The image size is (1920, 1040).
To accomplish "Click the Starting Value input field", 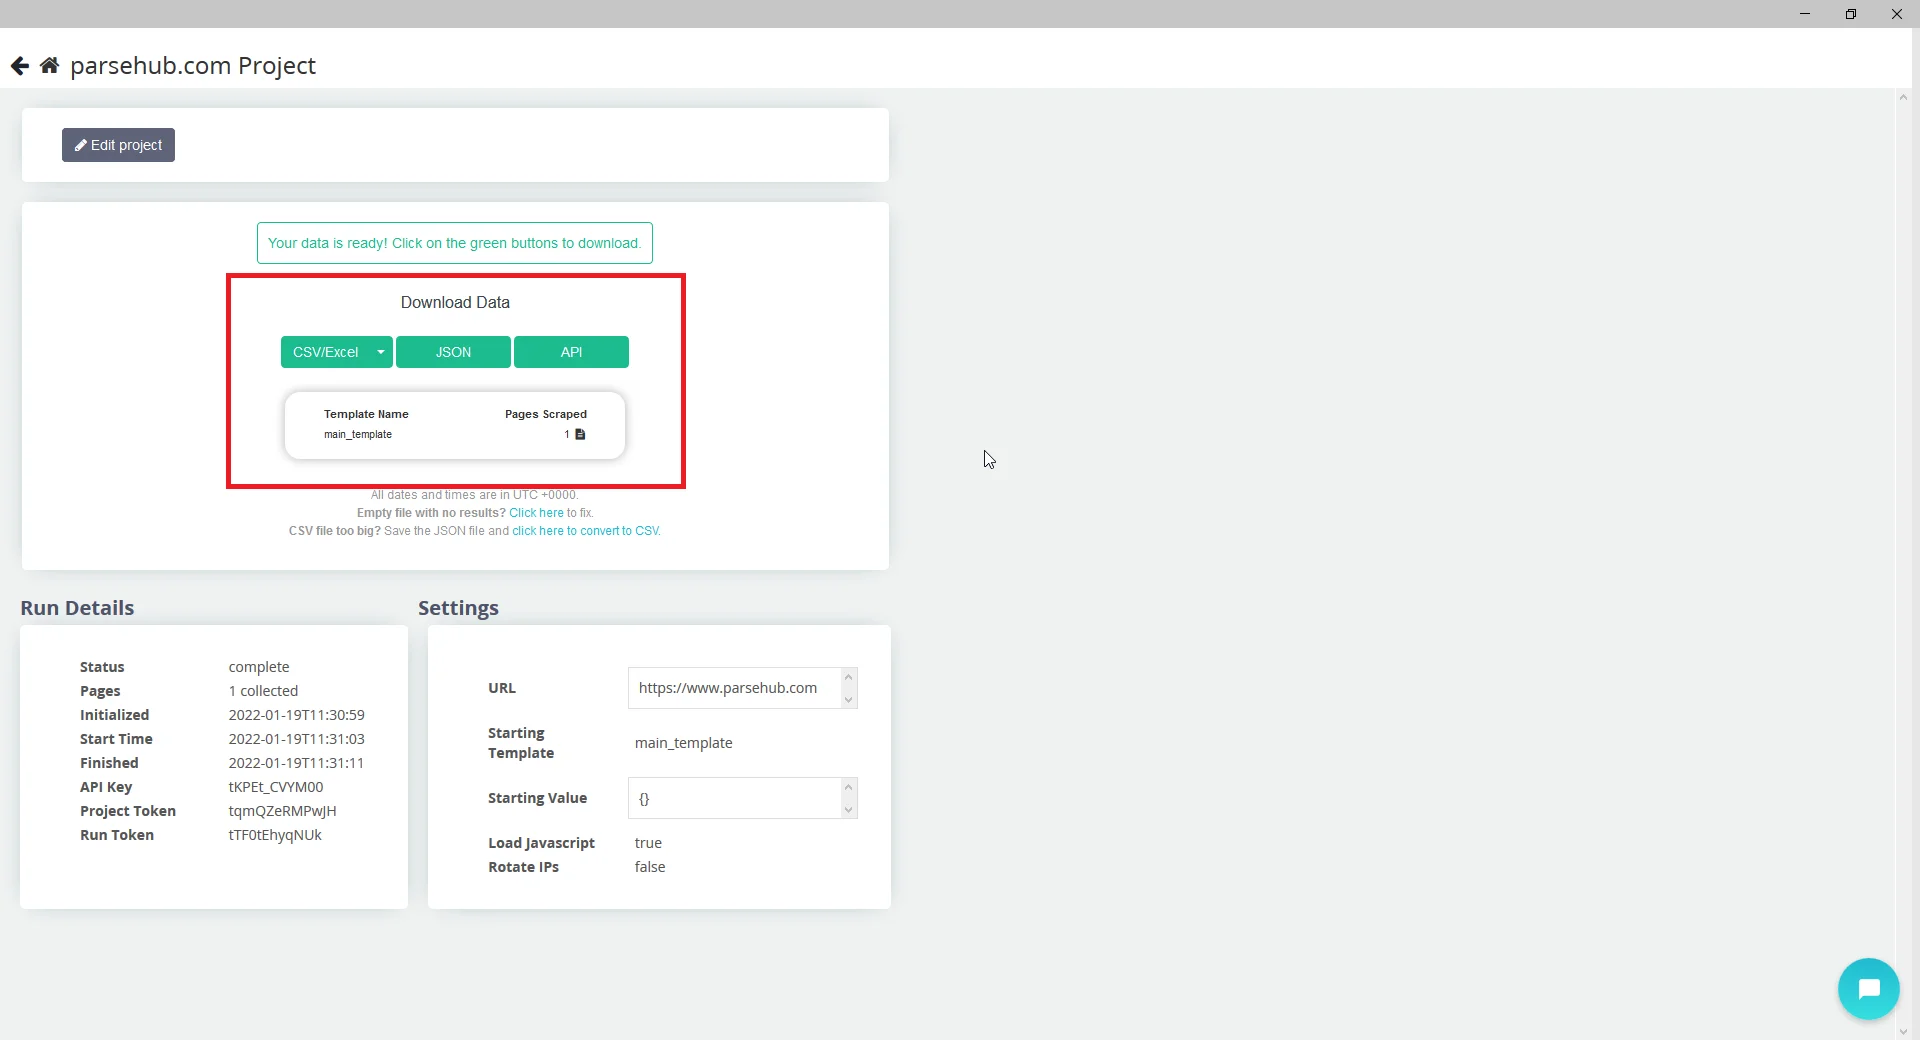I will (734, 798).
